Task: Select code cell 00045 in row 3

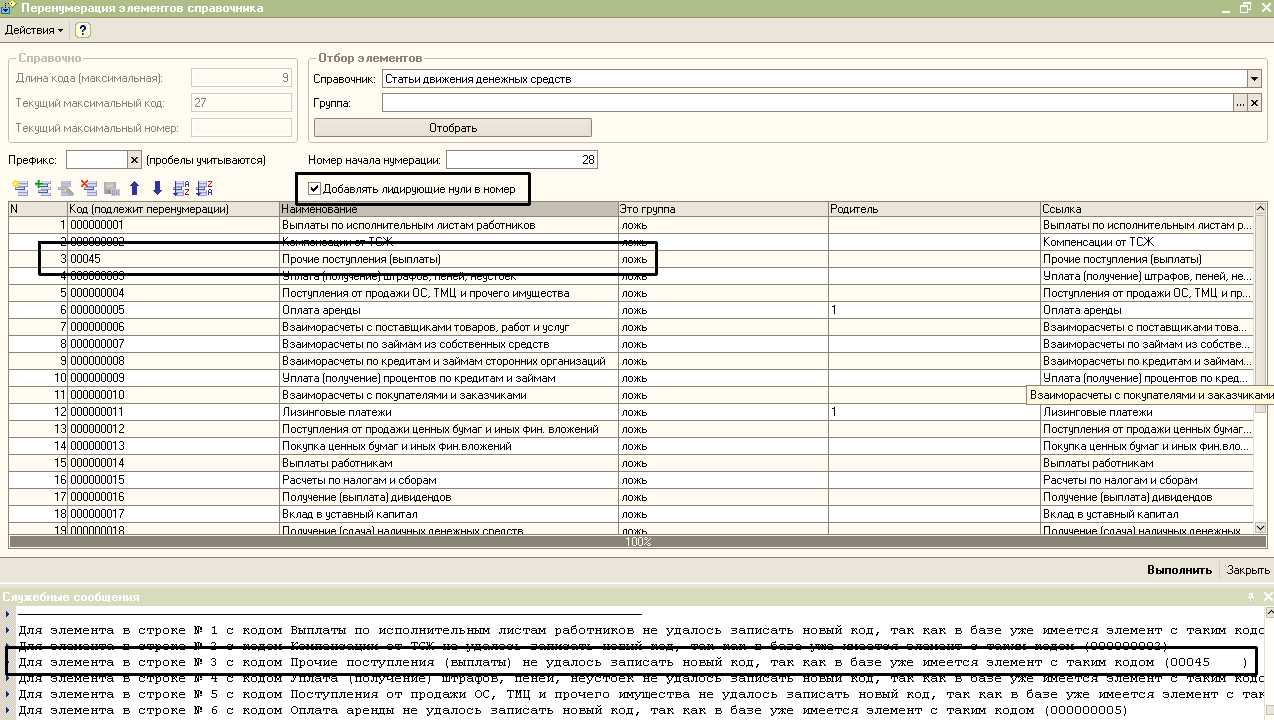Action: tap(173, 259)
